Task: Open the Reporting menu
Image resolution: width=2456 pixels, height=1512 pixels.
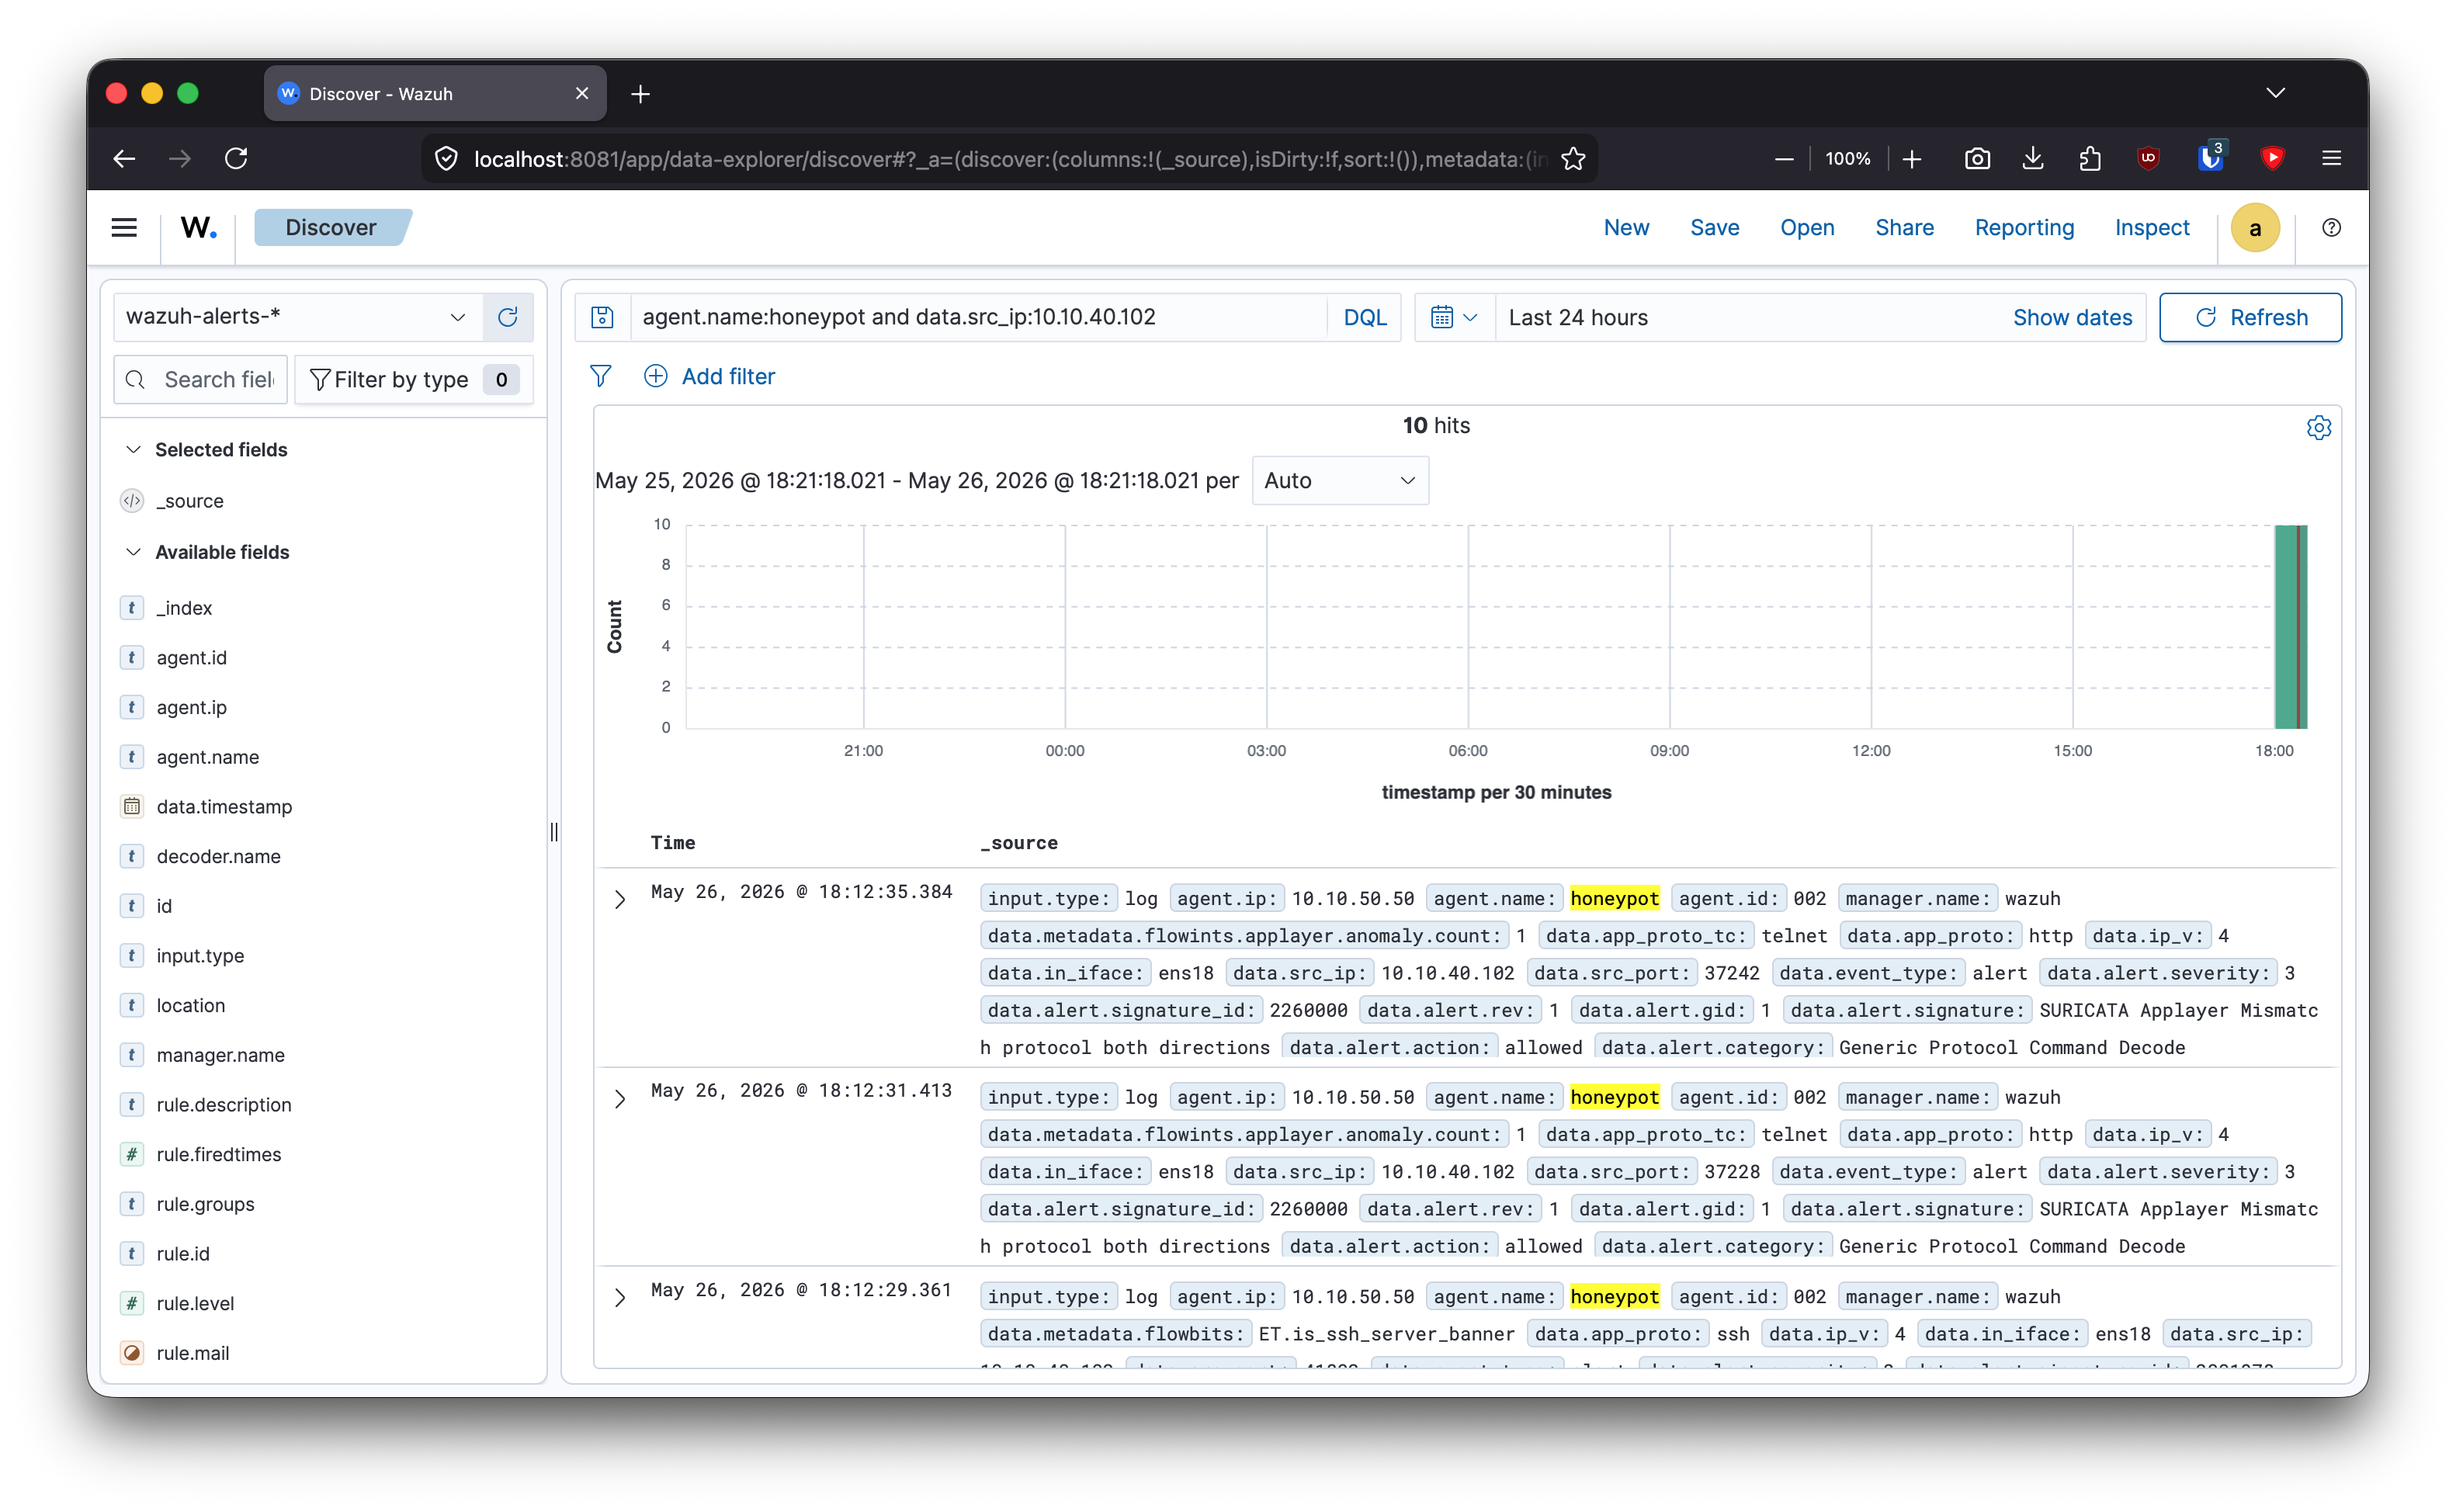Action: tap(2024, 228)
